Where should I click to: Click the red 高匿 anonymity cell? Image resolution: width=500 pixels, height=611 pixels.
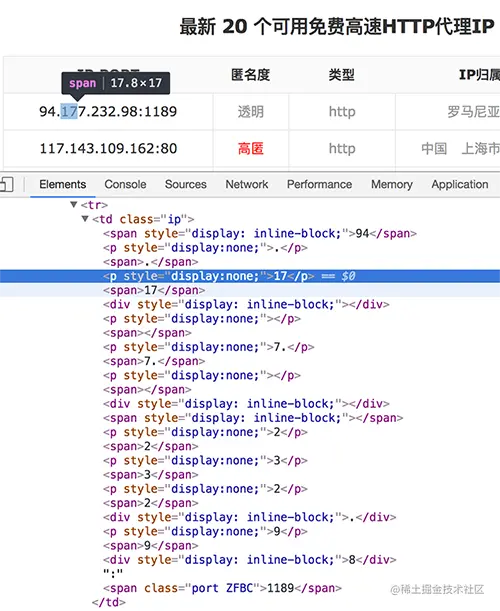[x=251, y=148]
